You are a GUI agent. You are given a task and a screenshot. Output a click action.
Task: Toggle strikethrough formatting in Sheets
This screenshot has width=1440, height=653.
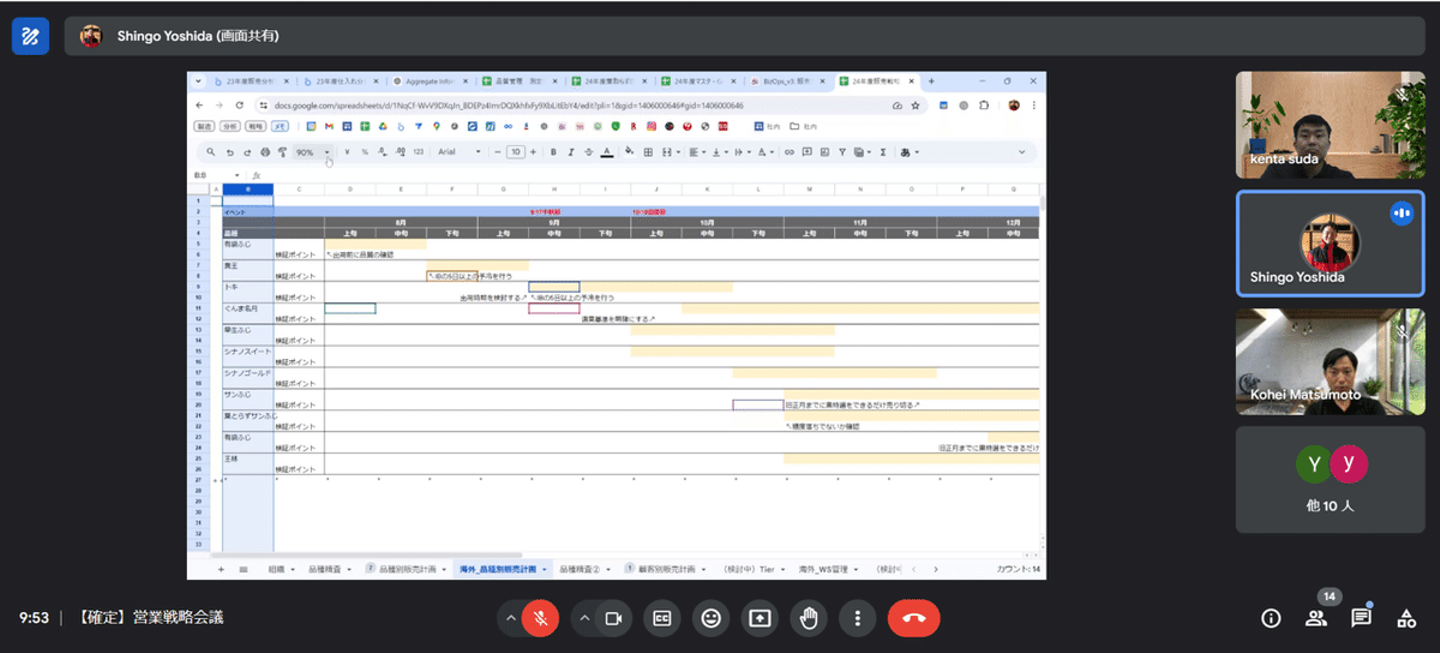click(x=589, y=152)
